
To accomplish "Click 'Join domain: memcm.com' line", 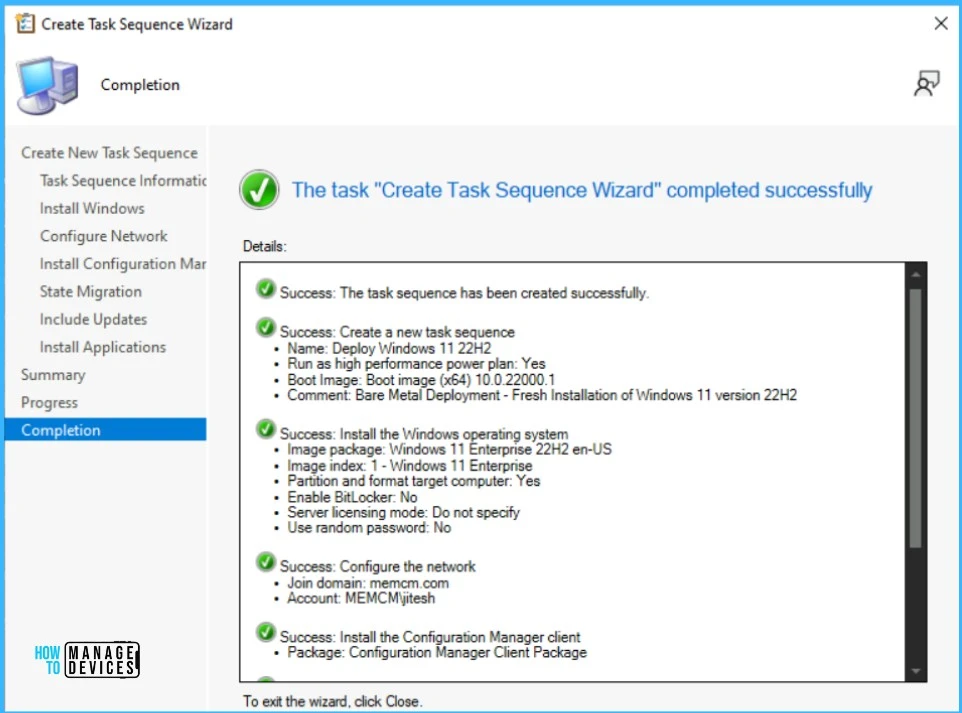I will [367, 583].
